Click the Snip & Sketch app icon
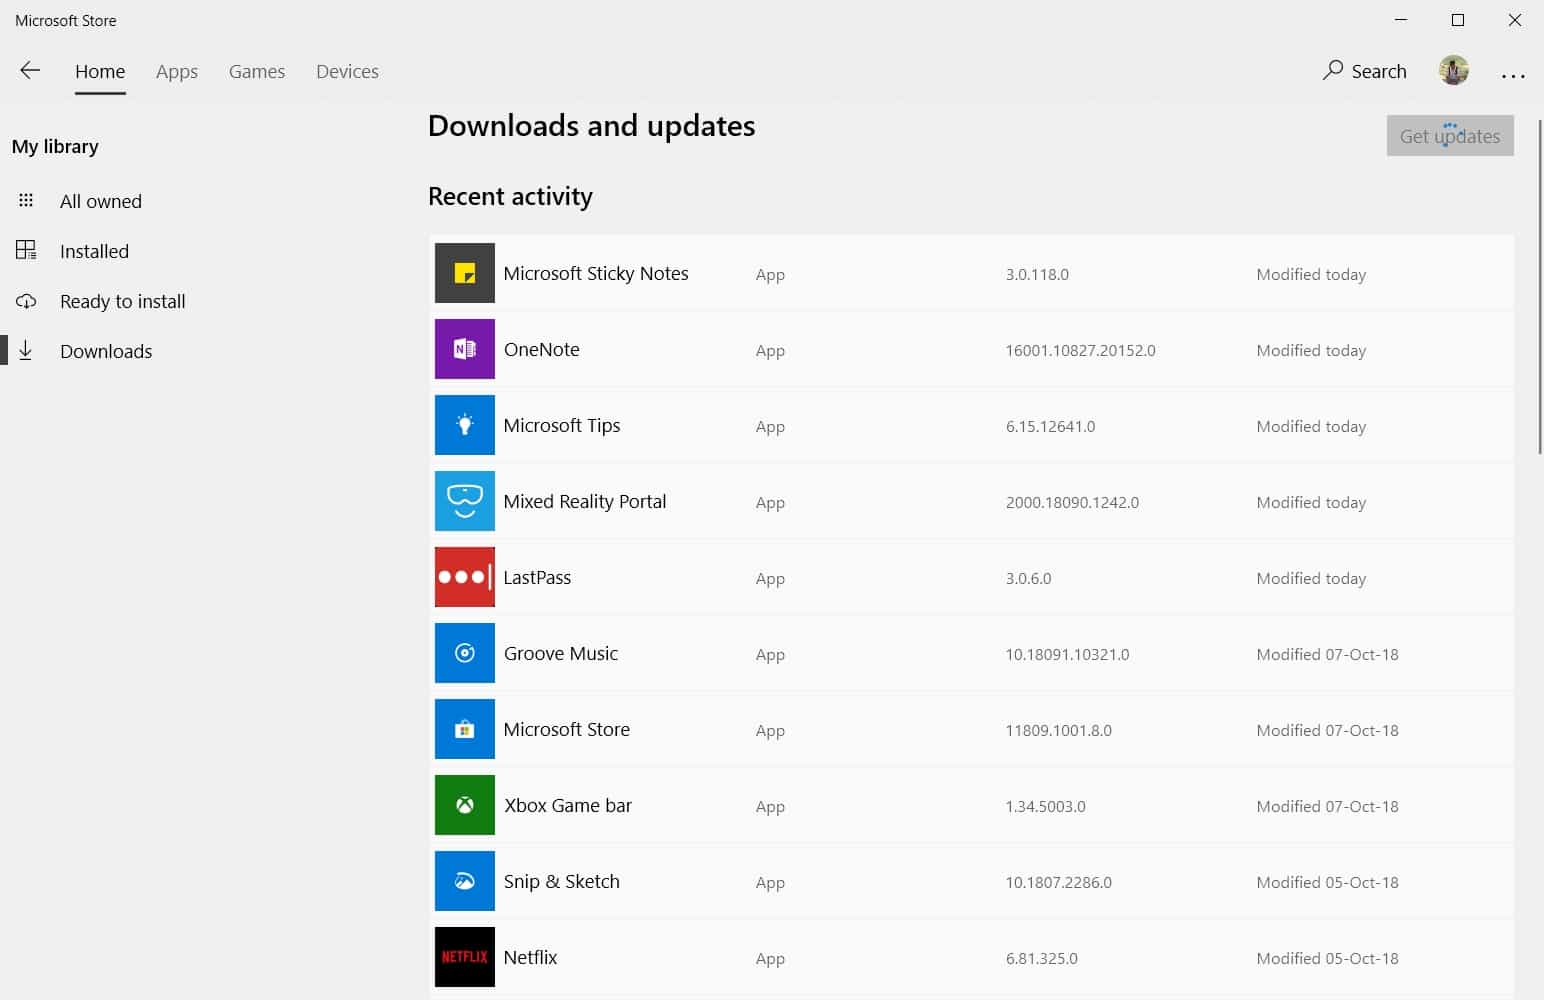 (x=464, y=881)
